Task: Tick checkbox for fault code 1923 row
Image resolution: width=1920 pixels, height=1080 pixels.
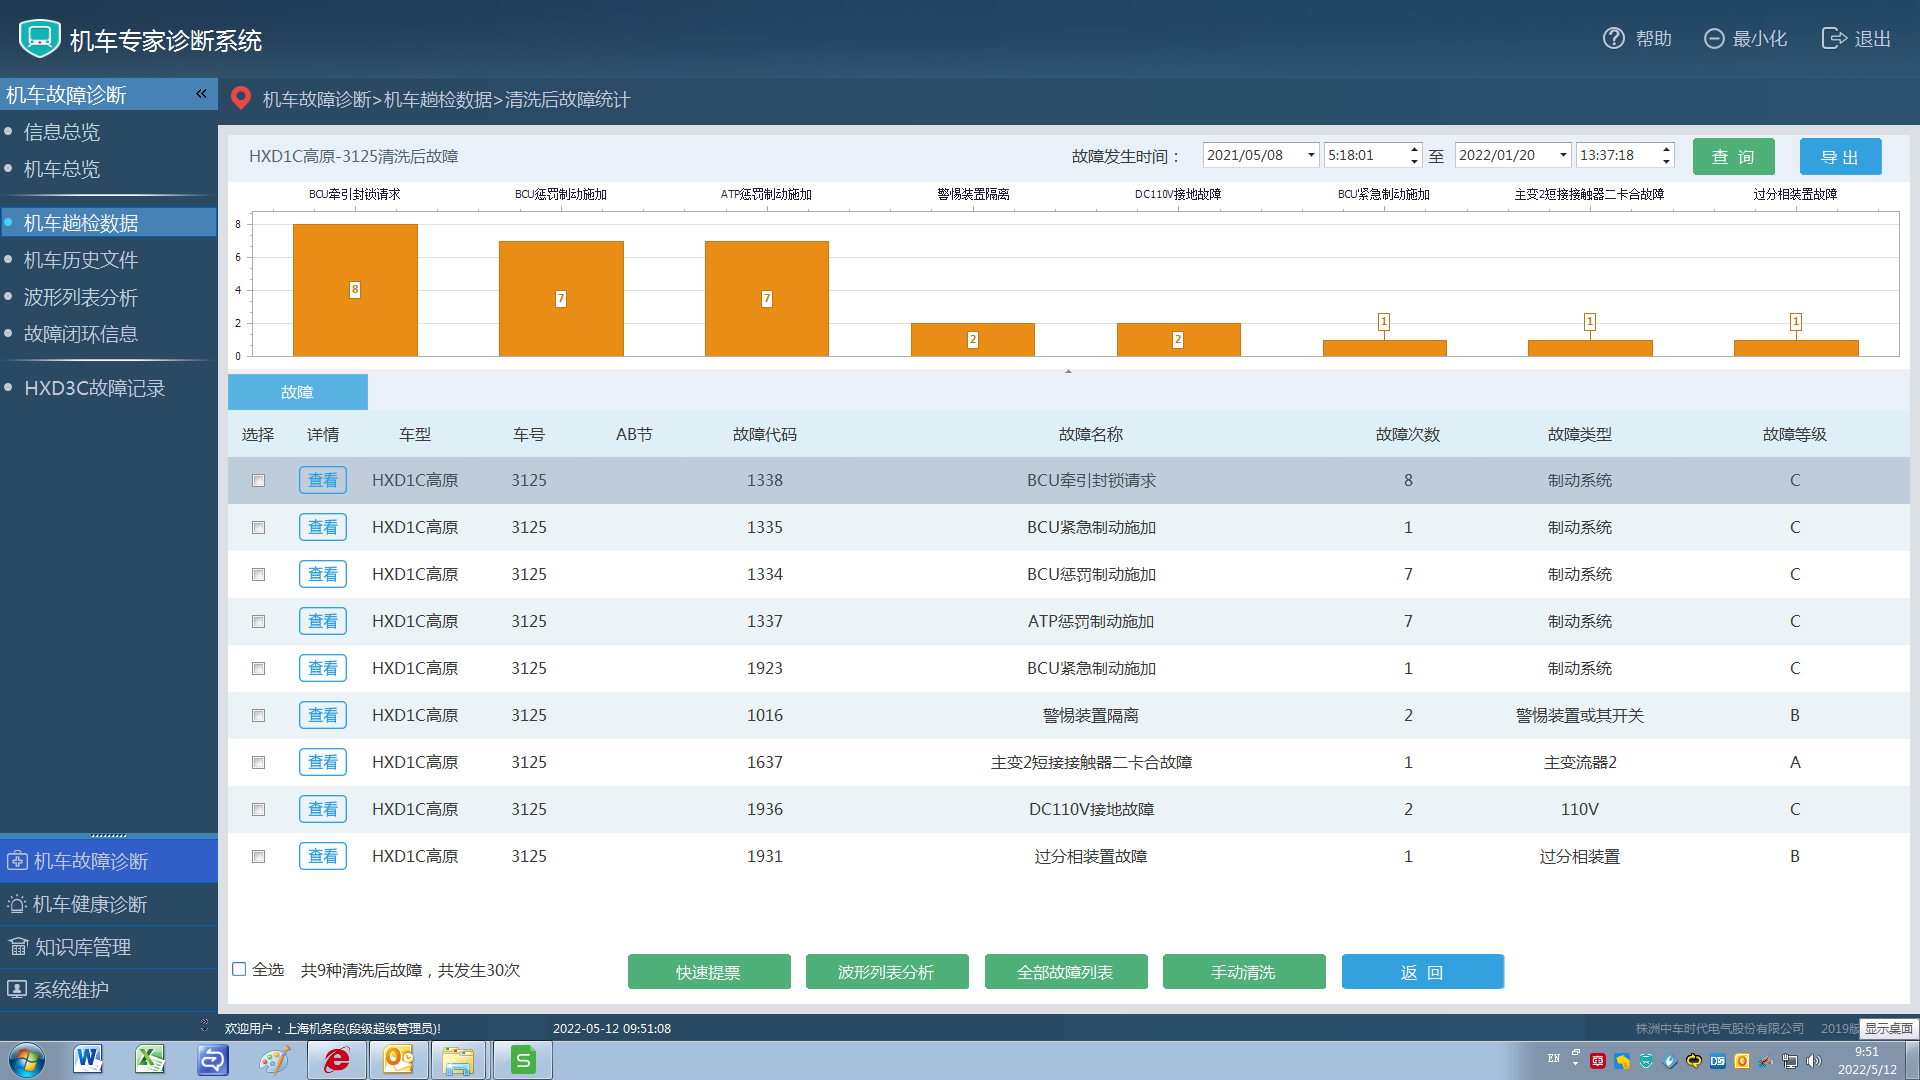Action: pyautogui.click(x=258, y=669)
